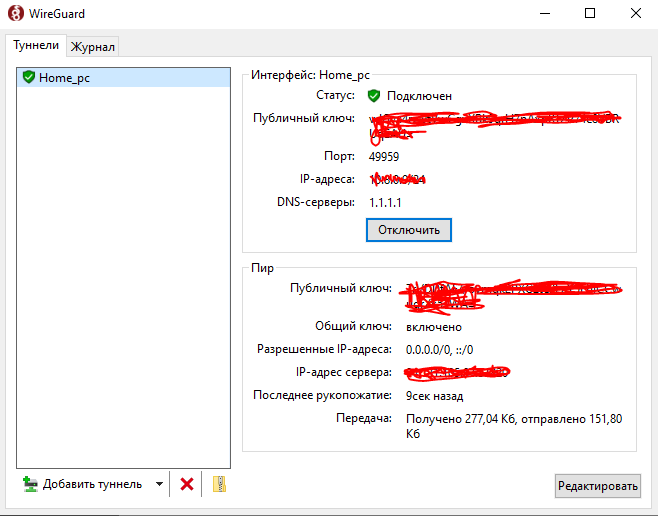Click the Разрешенные IP-адреса label
658x516 pixels.
[324, 349]
